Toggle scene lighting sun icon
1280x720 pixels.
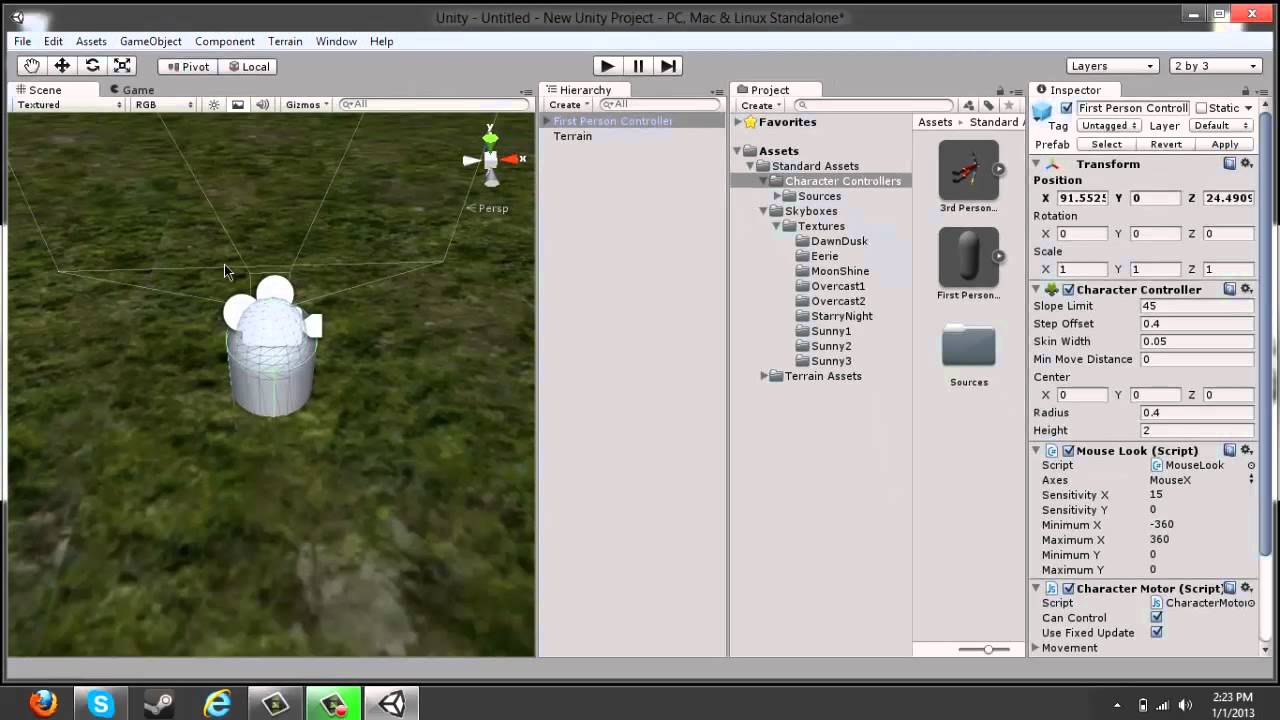coord(213,104)
